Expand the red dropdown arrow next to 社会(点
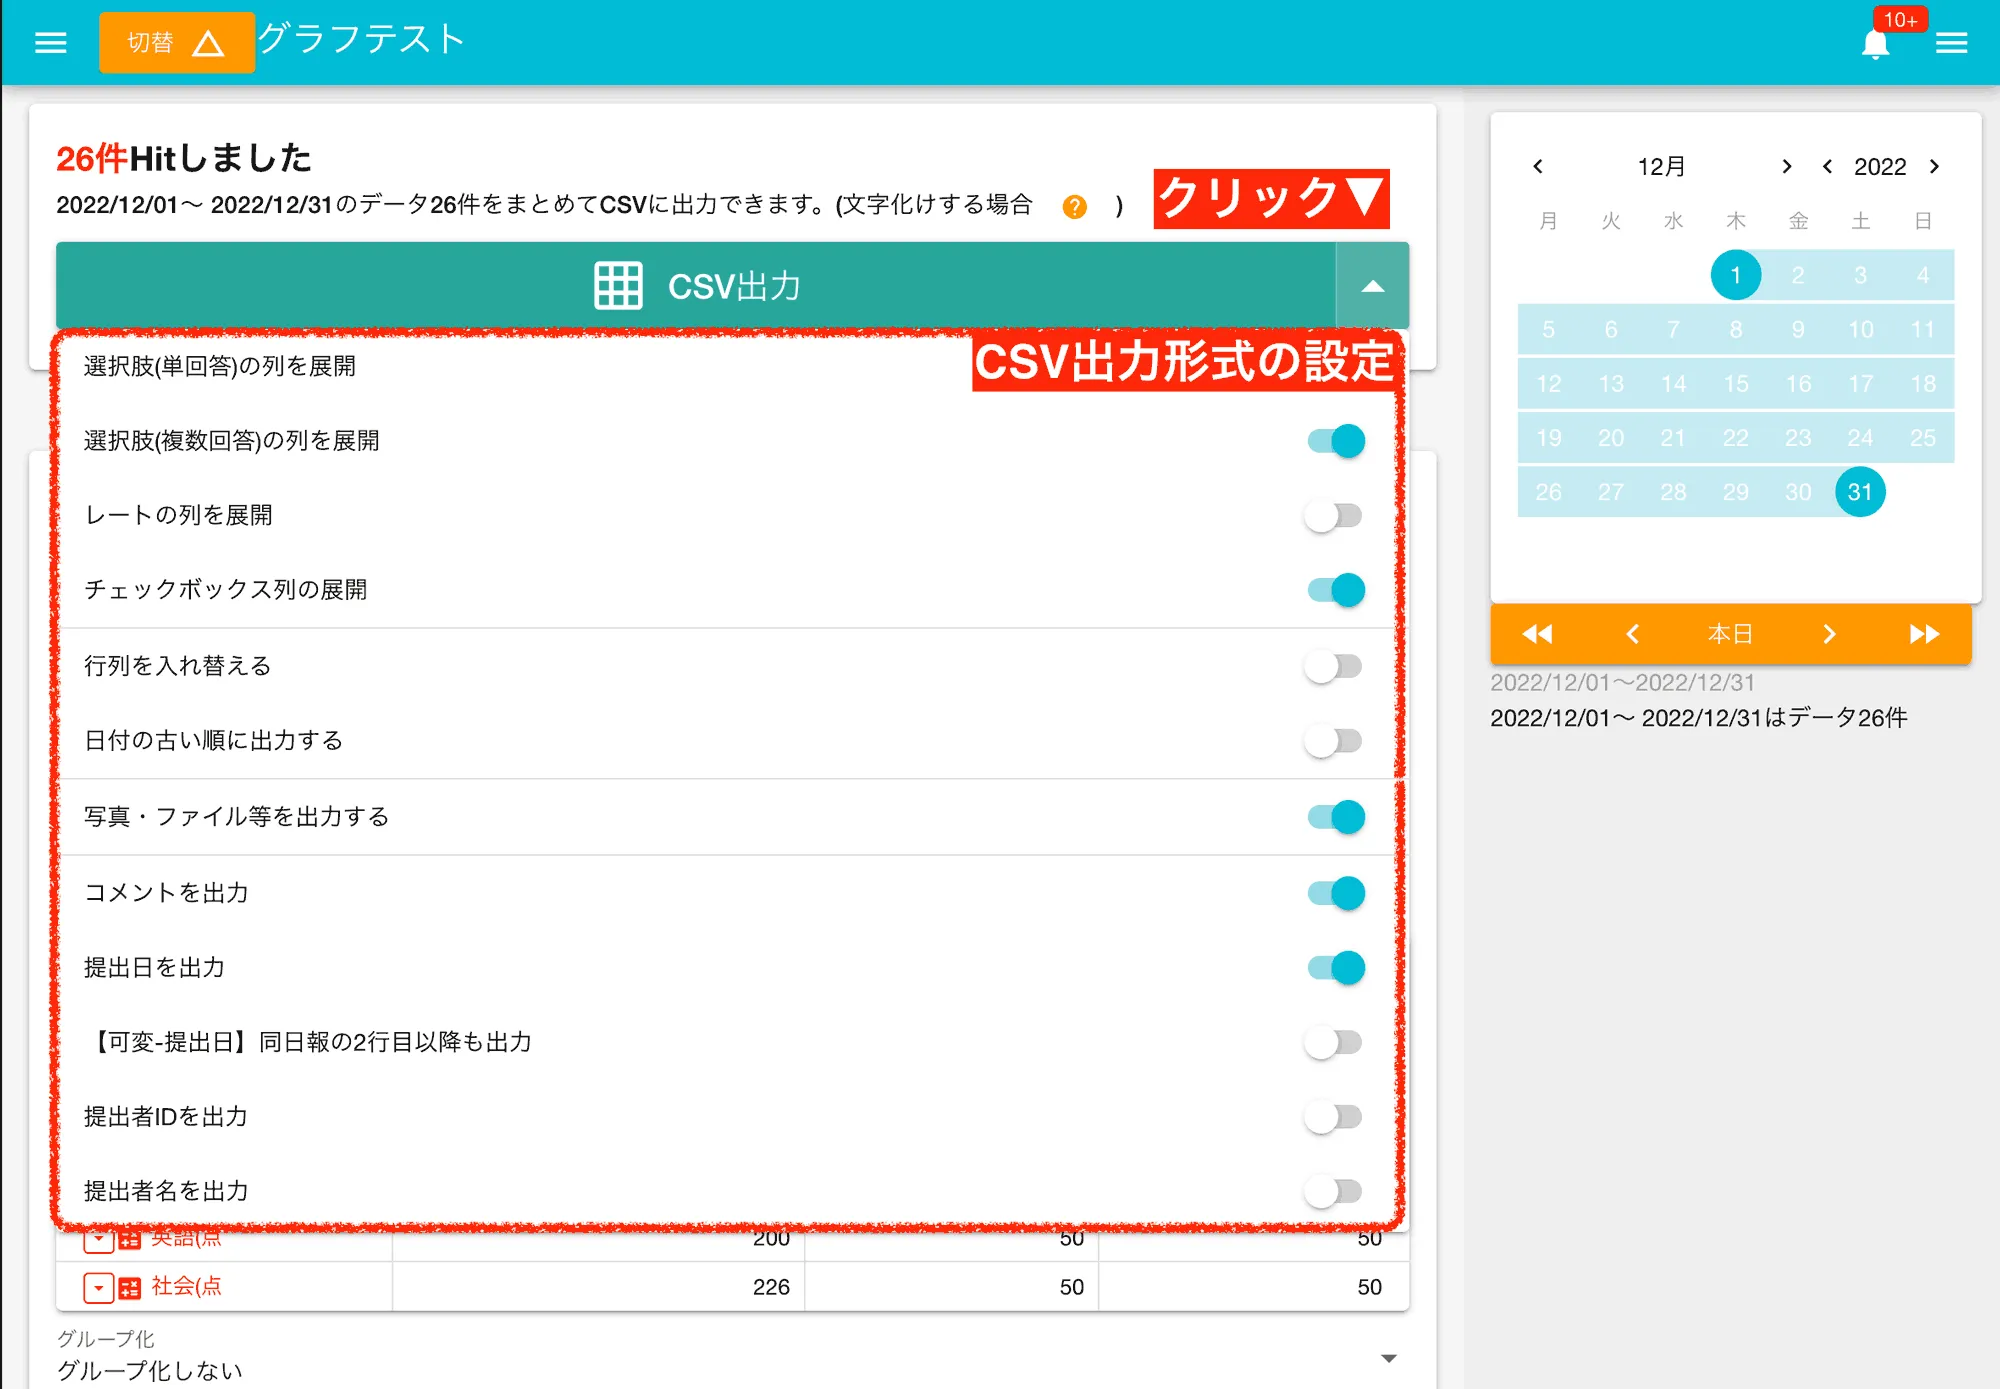Viewport: 2000px width, 1389px height. (x=97, y=1287)
